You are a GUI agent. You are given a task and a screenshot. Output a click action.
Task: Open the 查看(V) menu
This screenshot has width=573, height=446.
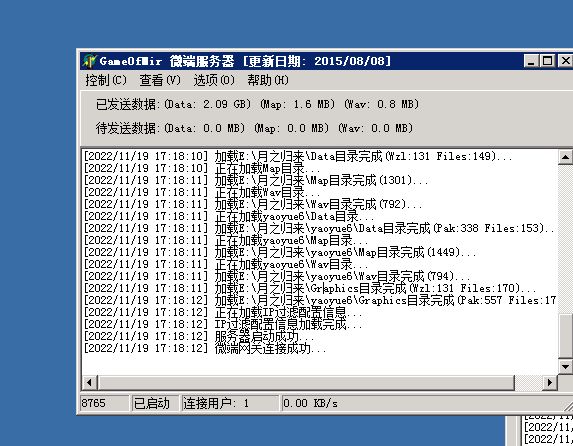coord(160,80)
